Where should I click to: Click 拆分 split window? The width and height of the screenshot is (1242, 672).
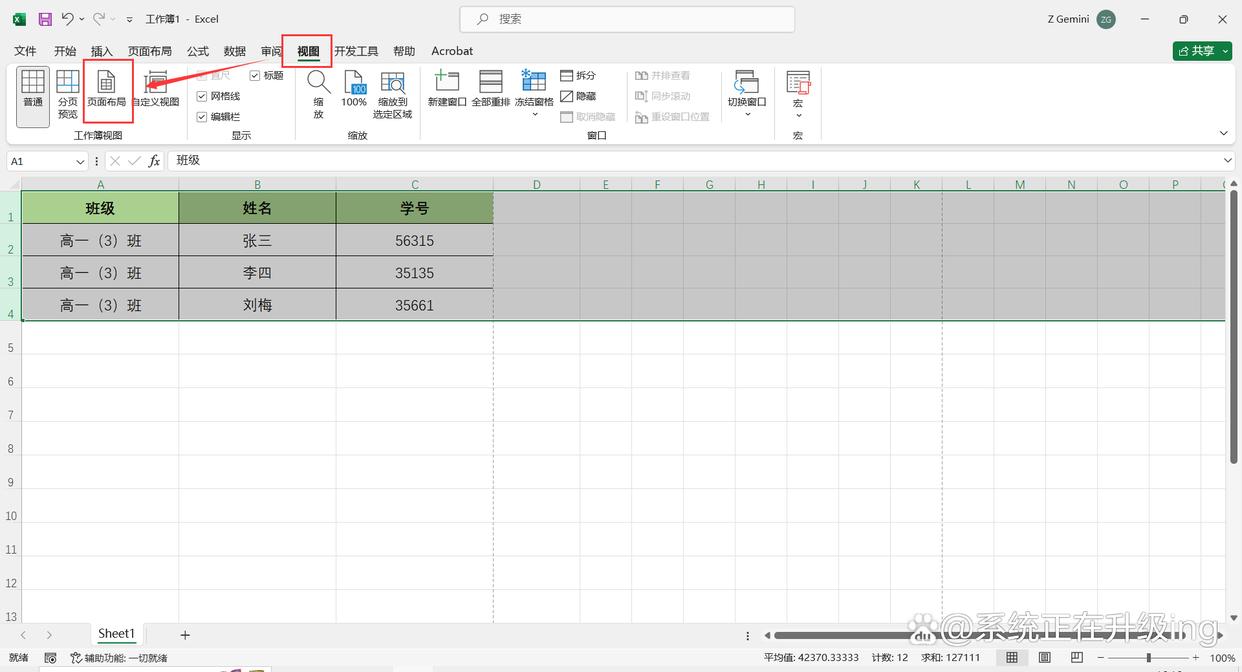click(578, 76)
